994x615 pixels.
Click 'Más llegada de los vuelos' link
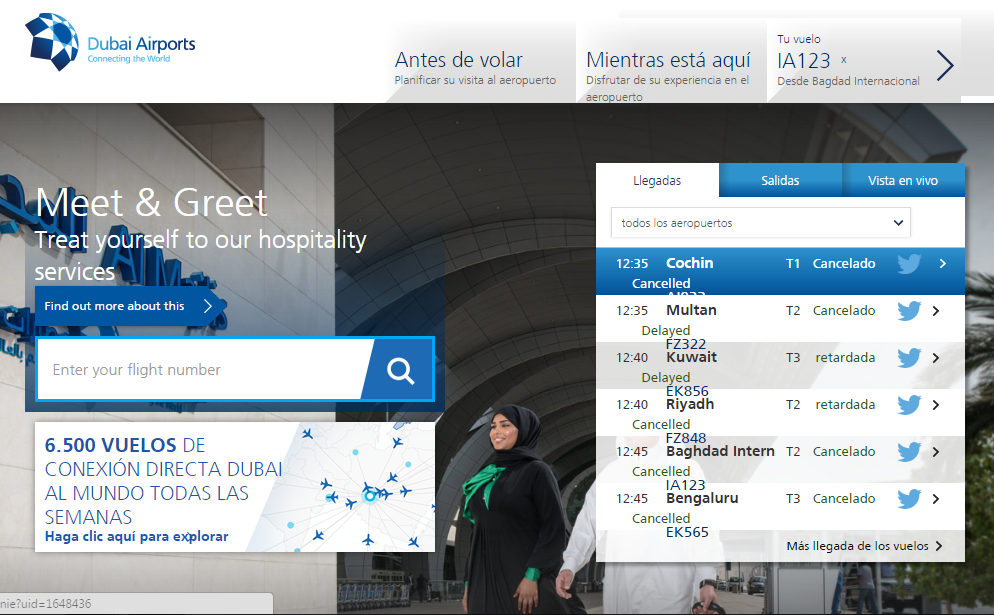point(865,546)
